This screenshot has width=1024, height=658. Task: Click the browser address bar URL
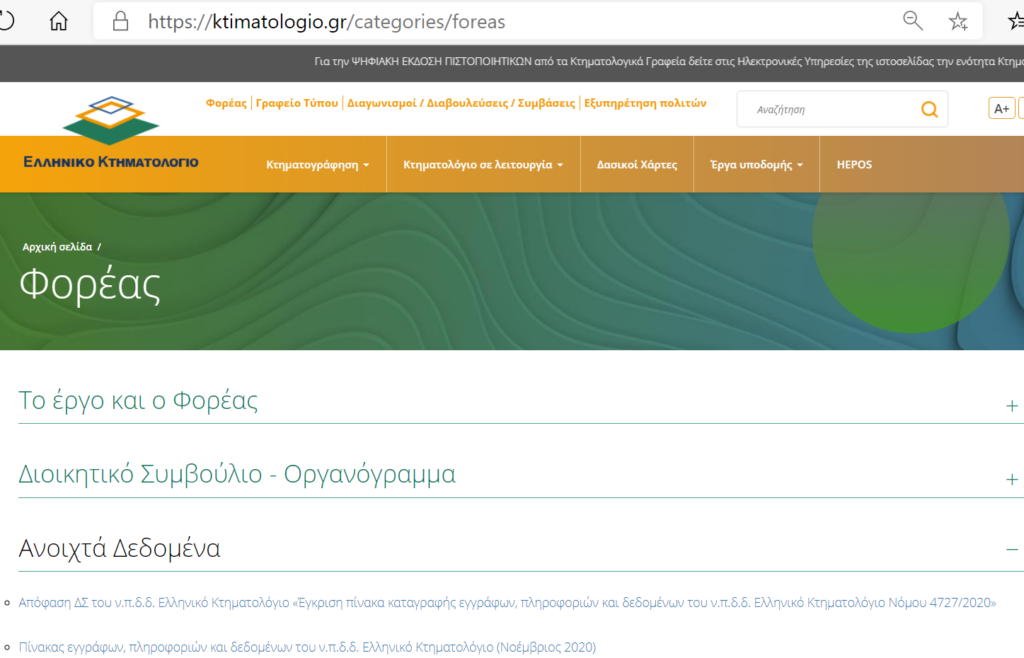coord(327,22)
